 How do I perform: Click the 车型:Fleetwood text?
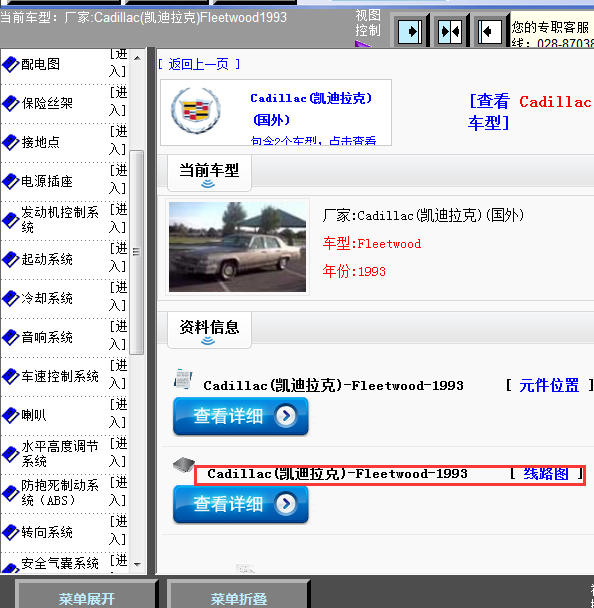(372, 244)
